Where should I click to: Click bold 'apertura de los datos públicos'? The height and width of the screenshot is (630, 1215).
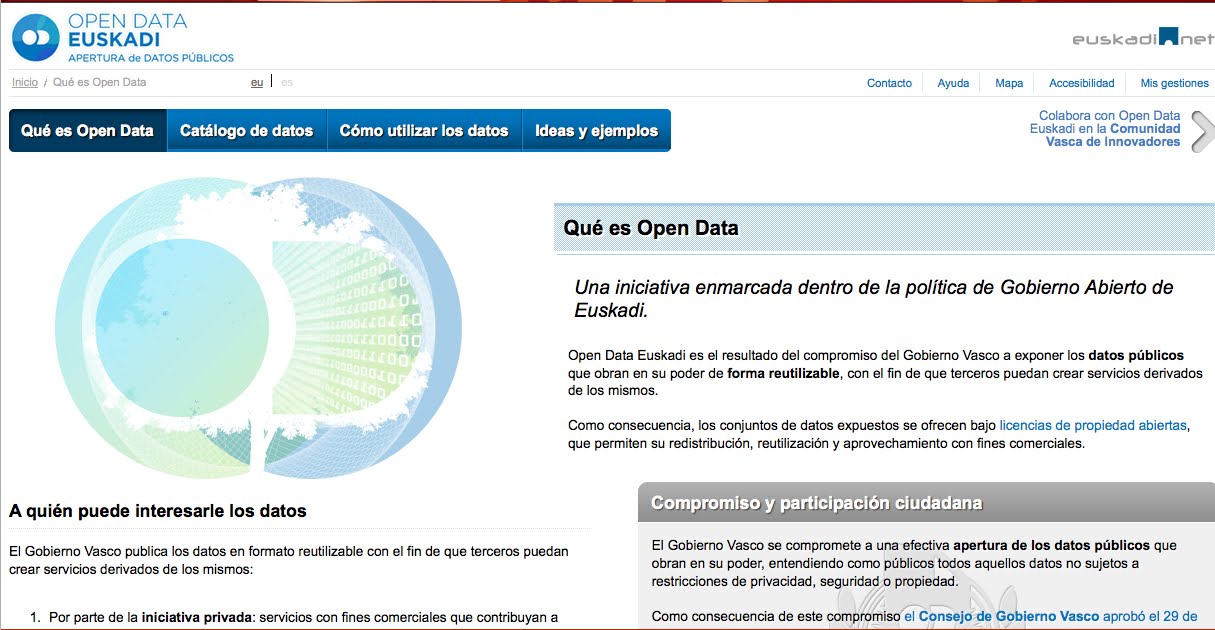click(1051, 545)
